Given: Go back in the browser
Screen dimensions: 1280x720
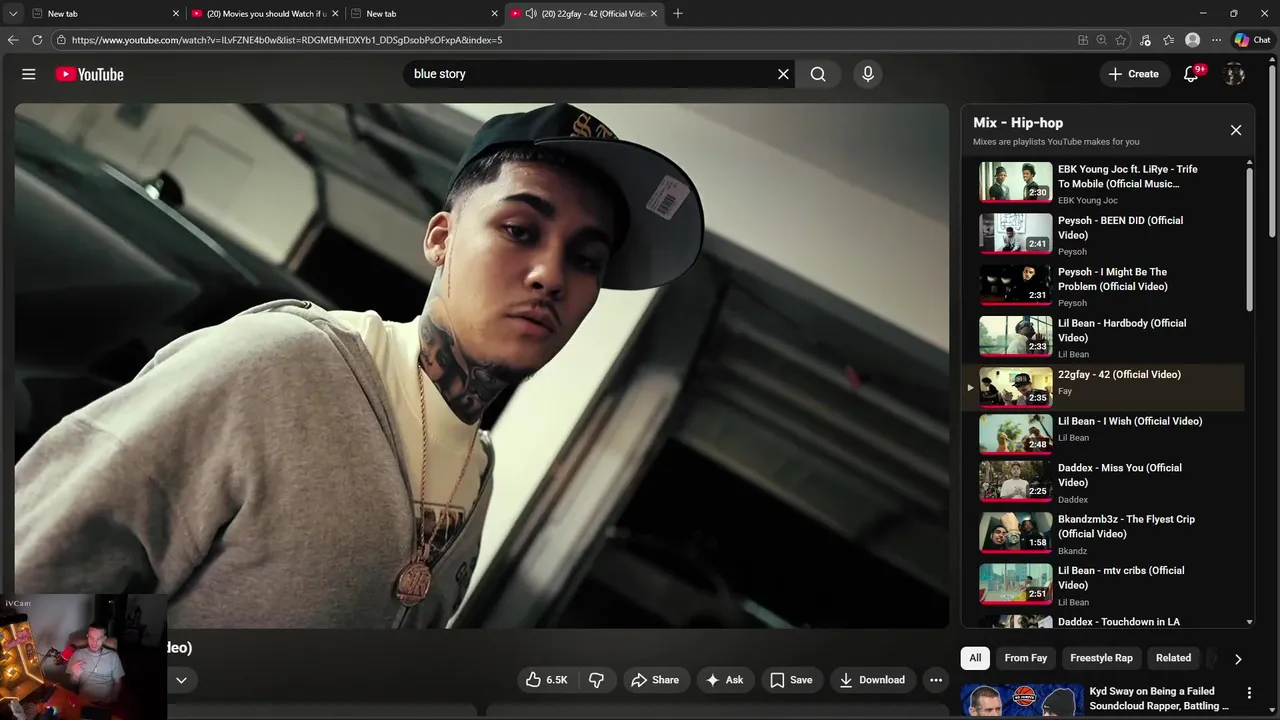Looking at the screenshot, I should tap(13, 40).
